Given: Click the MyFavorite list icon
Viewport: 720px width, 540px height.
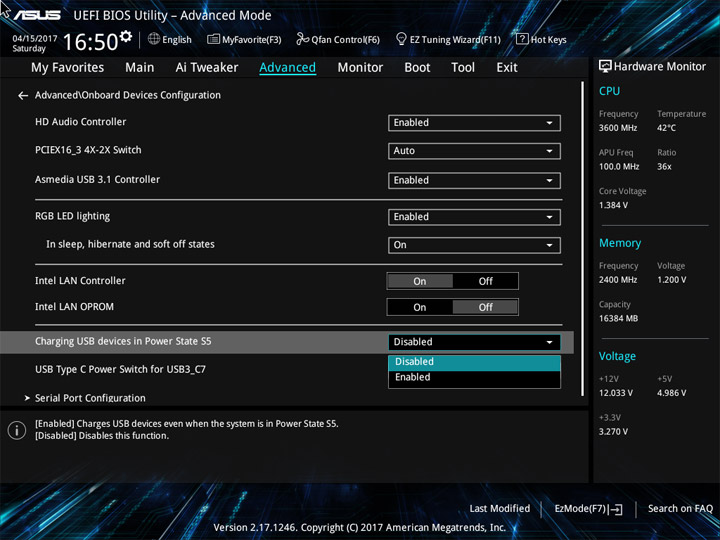Looking at the screenshot, I should coord(213,39).
